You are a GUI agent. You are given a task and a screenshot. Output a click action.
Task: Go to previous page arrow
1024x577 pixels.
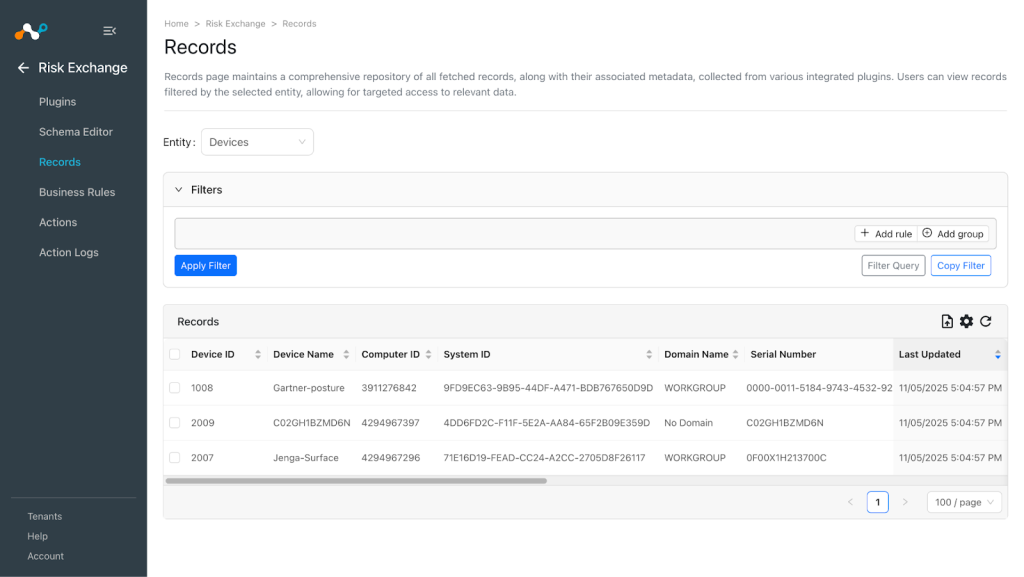pyautogui.click(x=850, y=502)
